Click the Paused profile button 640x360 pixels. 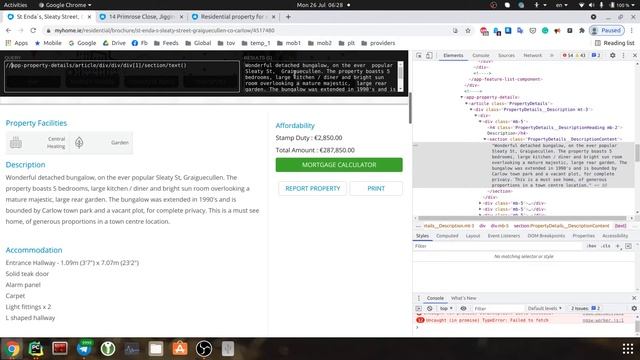607,31
